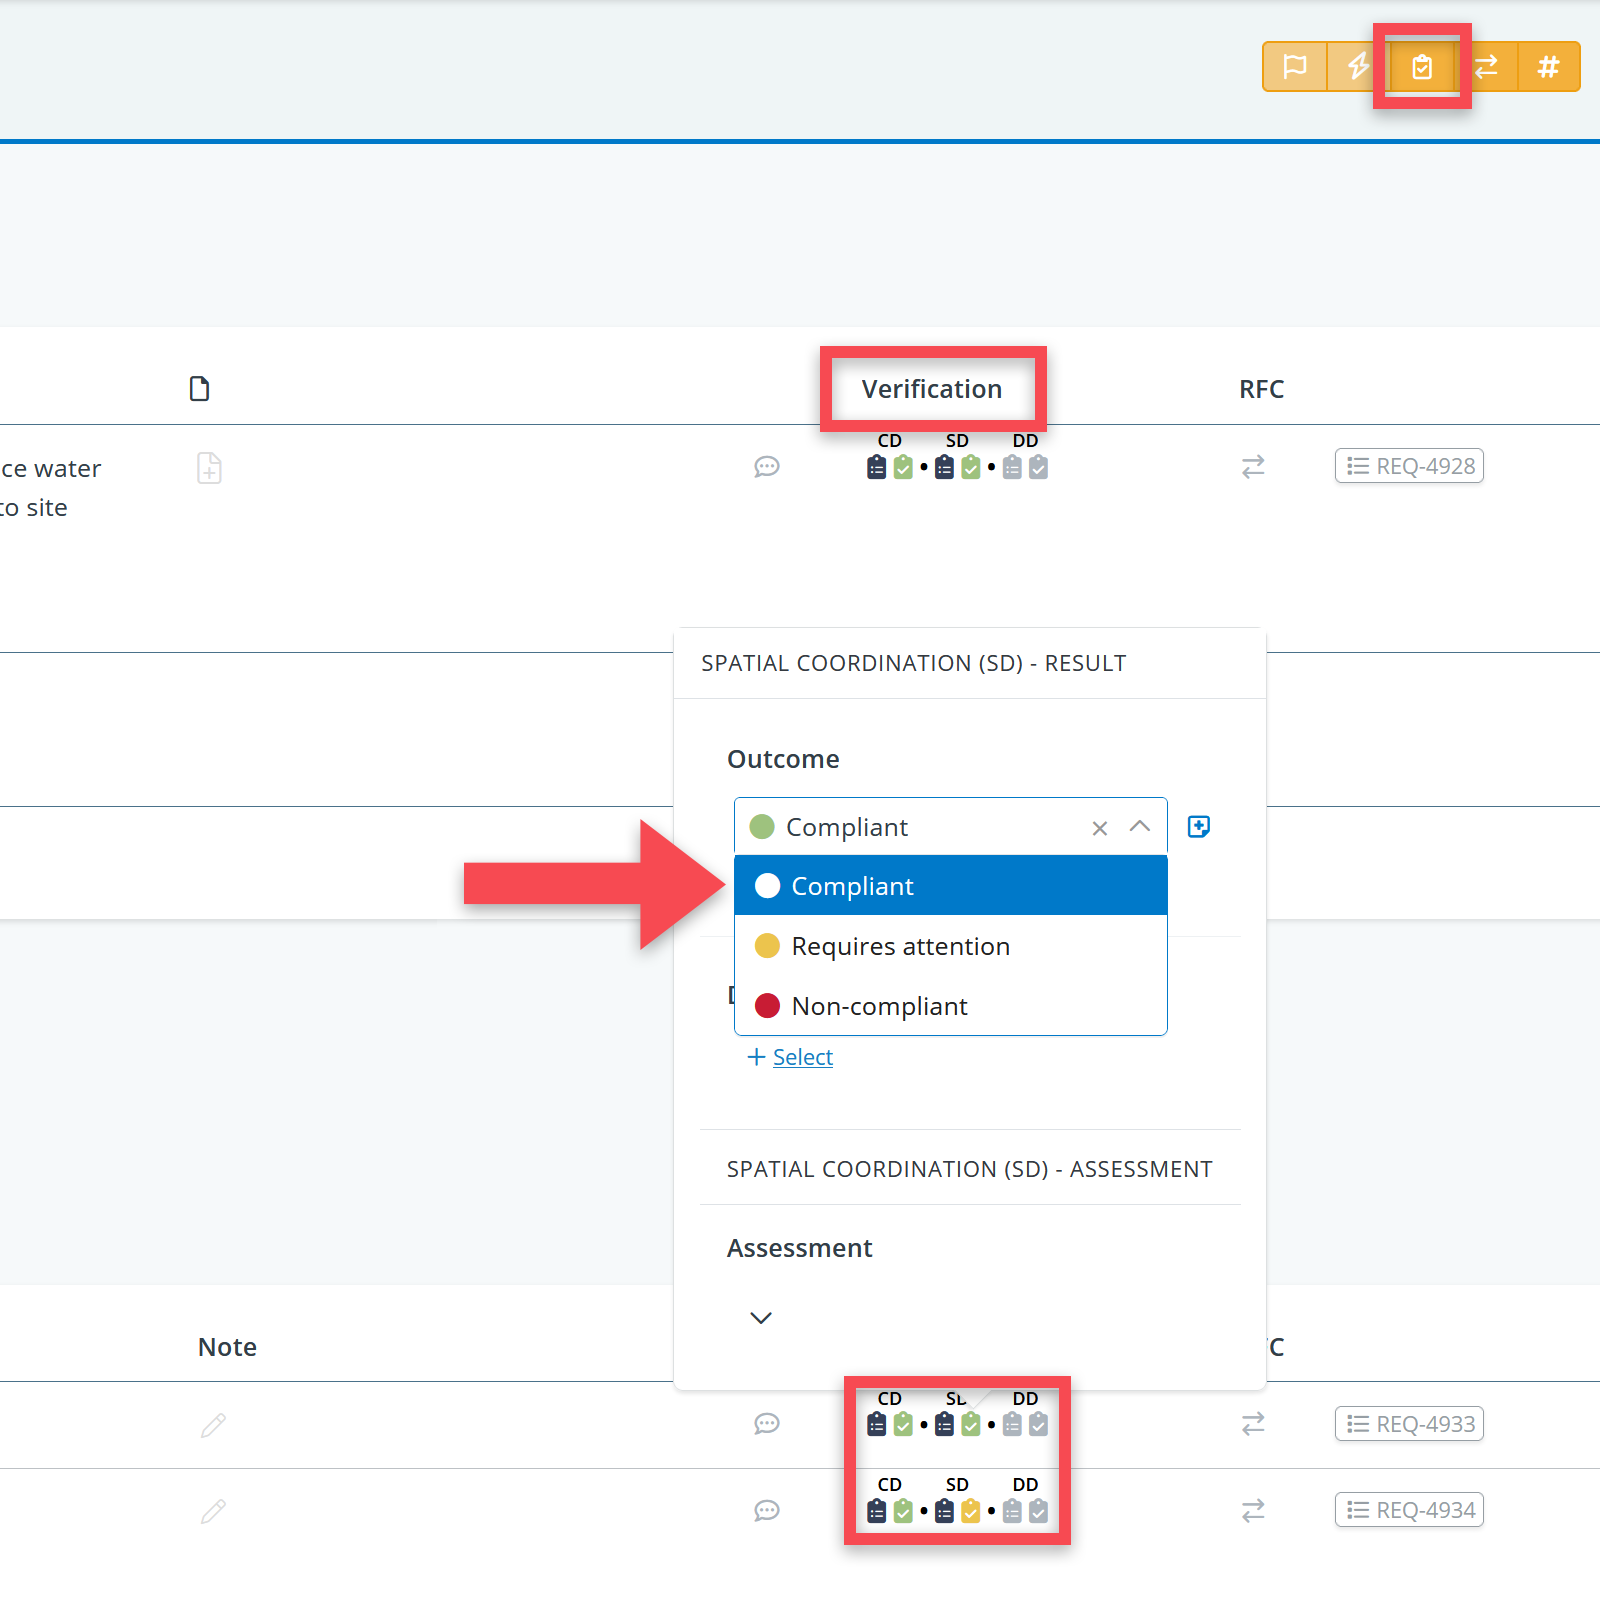Viewport: 1600px width, 1600px height.
Task: Toggle the RFC arrows toolbar button
Action: pos(1486,67)
